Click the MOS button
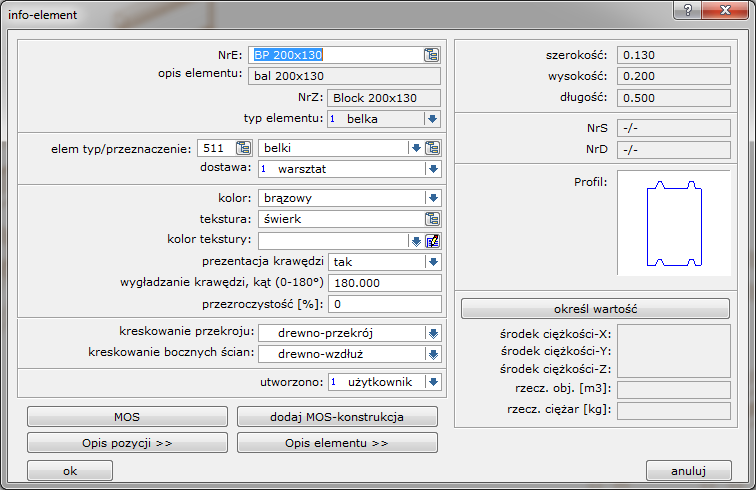756x490 pixels. point(127,417)
